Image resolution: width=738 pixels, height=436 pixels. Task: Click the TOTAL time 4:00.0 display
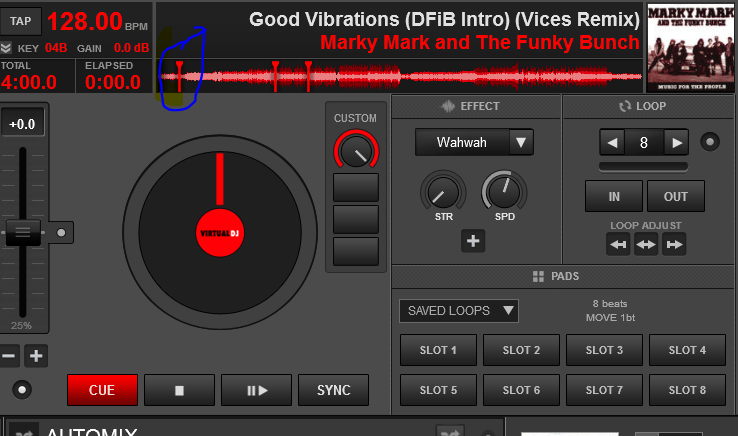(29, 82)
